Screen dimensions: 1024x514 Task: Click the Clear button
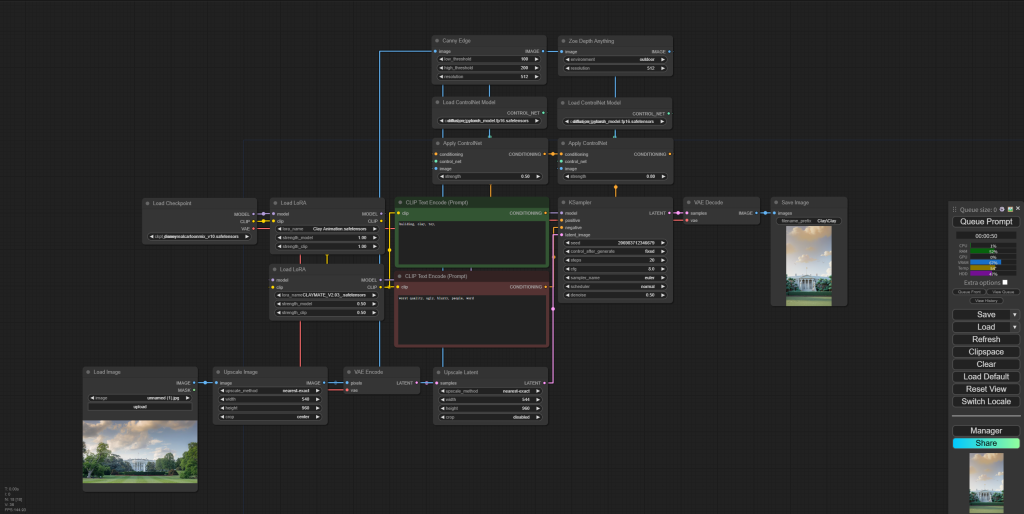pos(985,364)
